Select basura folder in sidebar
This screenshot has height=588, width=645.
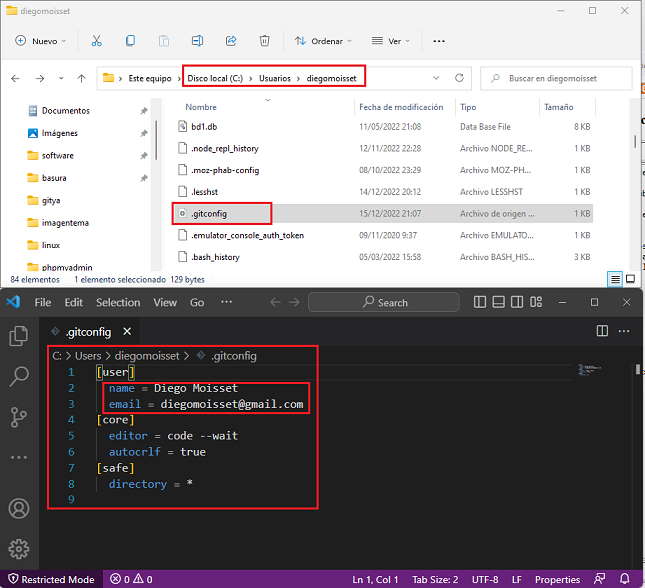(x=54, y=178)
